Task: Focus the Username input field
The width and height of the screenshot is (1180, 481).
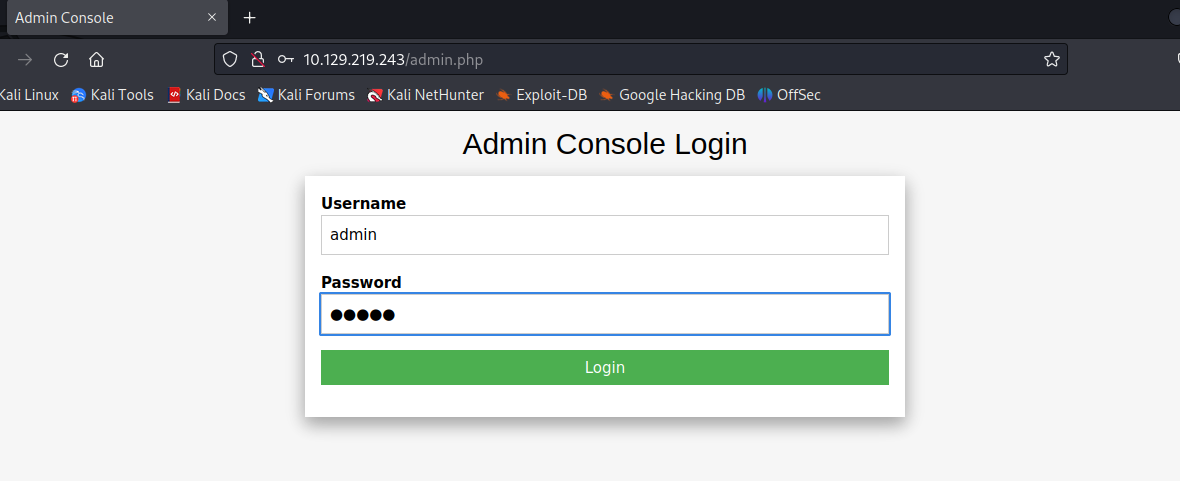Action: 604,235
